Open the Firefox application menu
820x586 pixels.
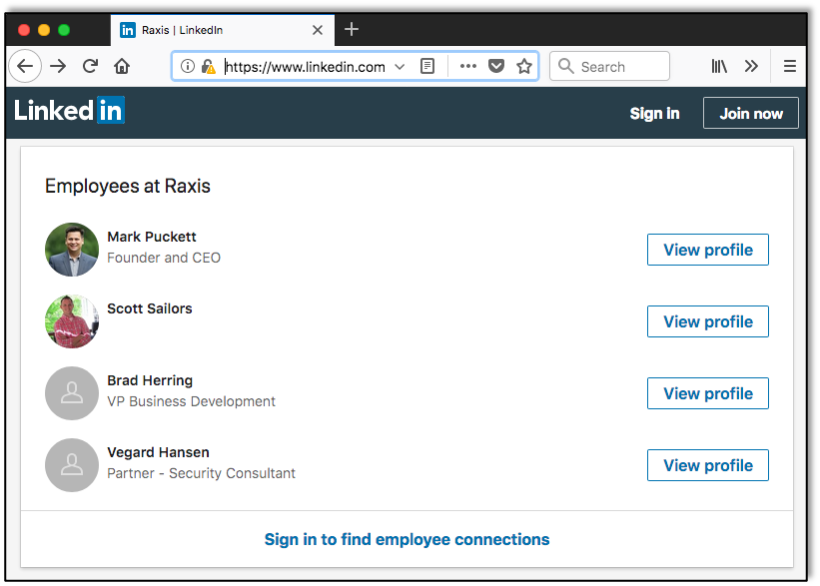789,66
